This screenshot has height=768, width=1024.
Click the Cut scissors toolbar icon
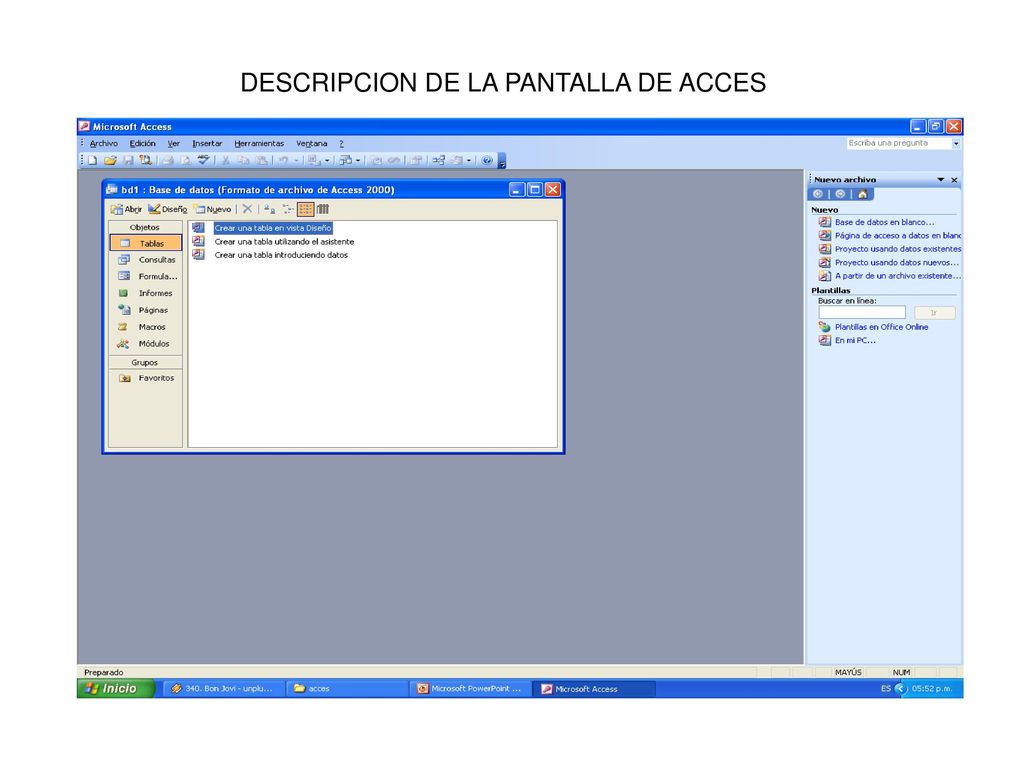[x=225, y=160]
